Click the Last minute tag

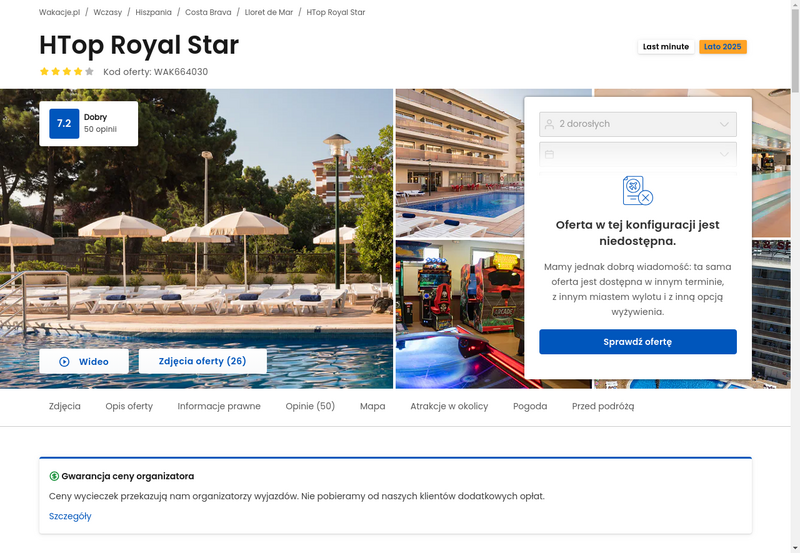pyautogui.click(x=666, y=46)
